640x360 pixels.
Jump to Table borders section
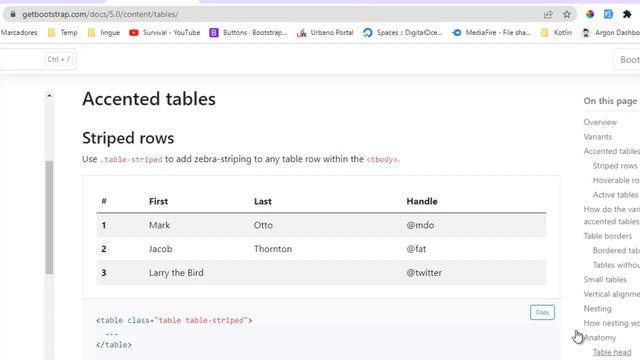[x=608, y=236]
